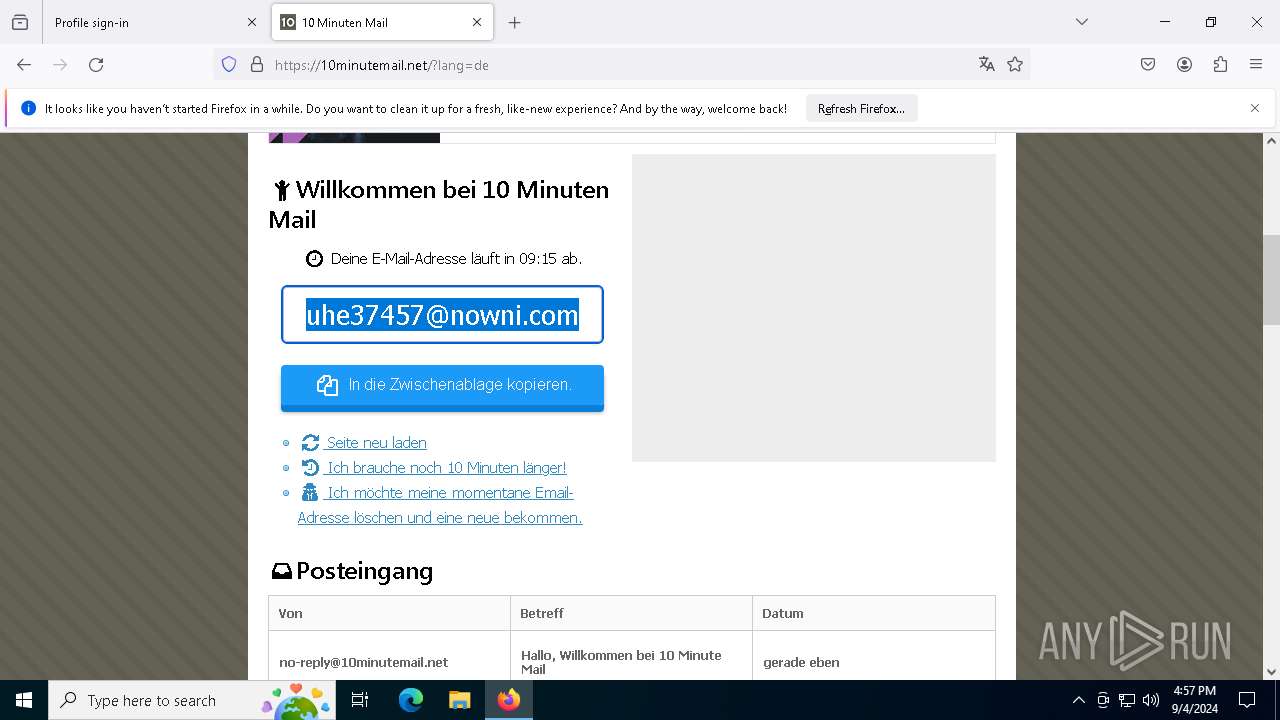Open the network tray icon
Image resolution: width=1280 pixels, height=720 pixels.
point(1127,700)
